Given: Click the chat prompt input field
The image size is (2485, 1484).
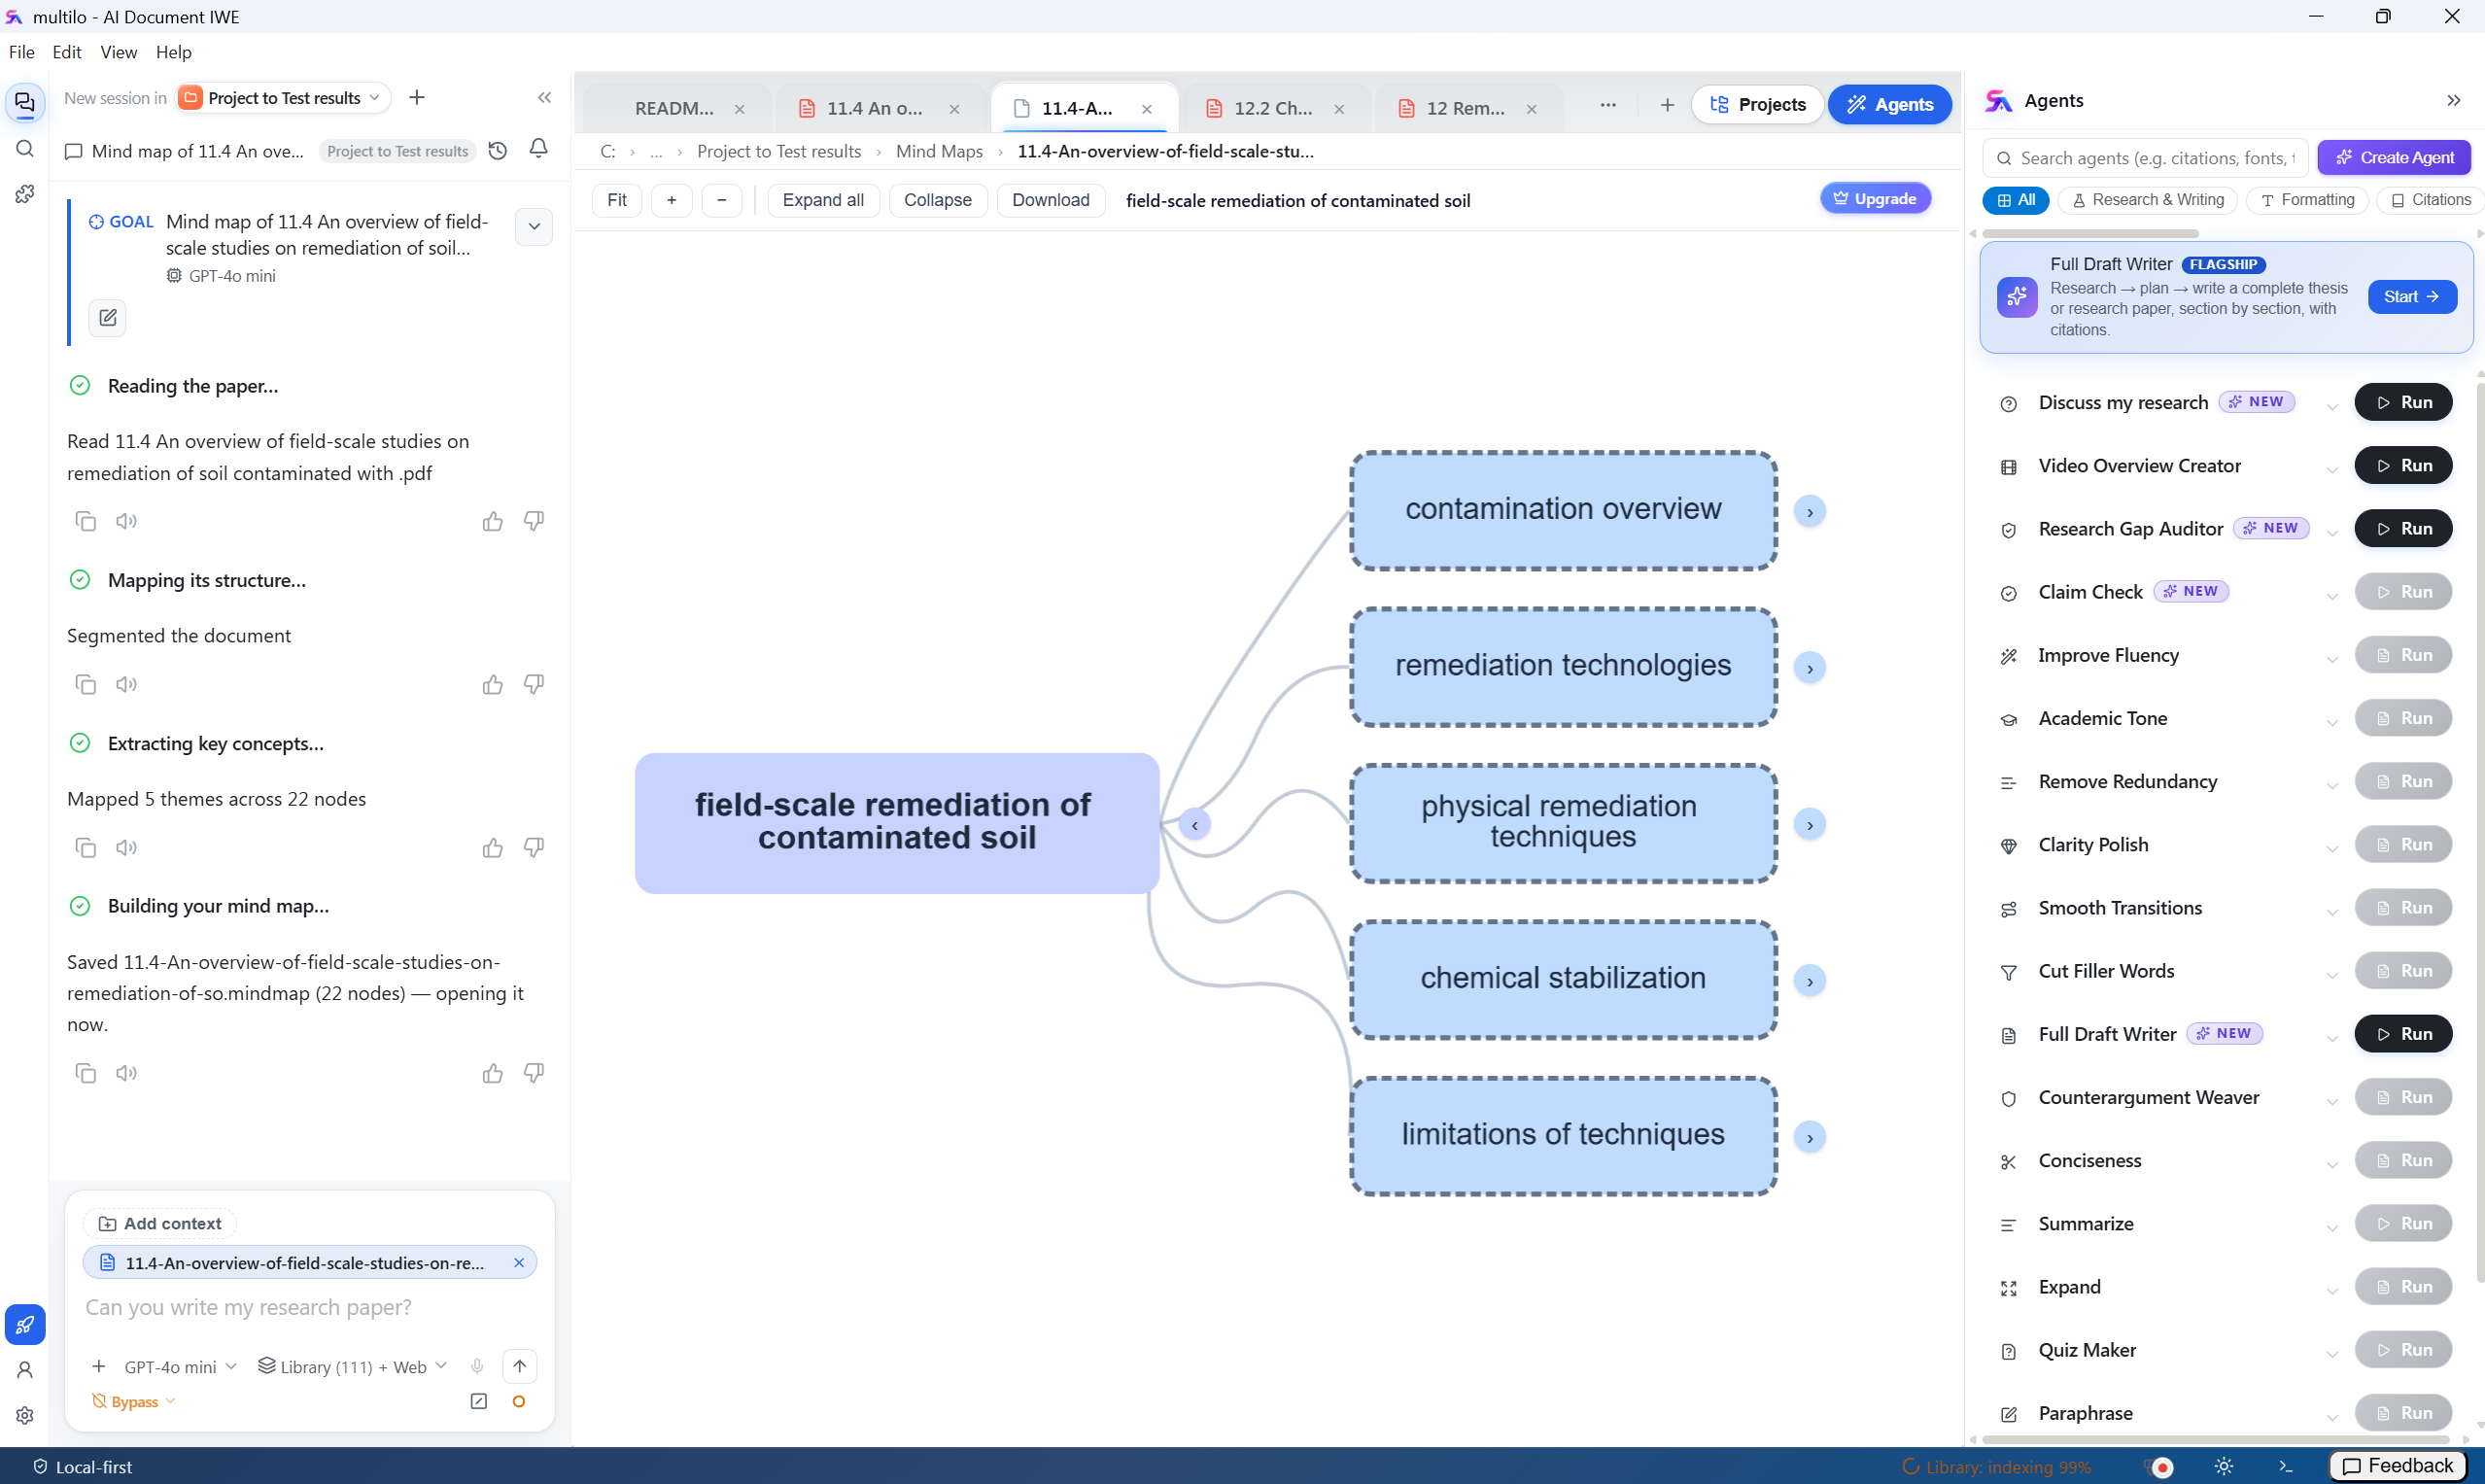Looking at the screenshot, I should coord(309,1307).
